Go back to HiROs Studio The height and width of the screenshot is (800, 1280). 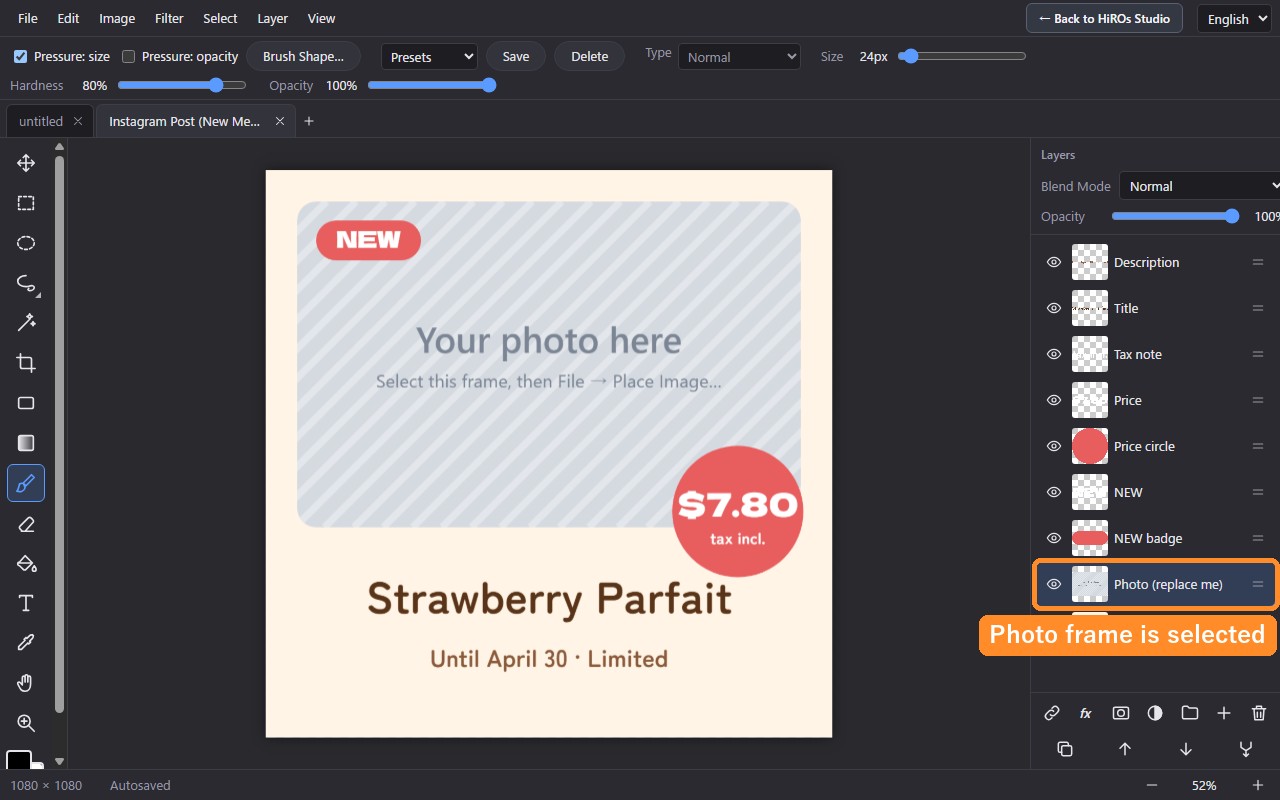(1104, 18)
